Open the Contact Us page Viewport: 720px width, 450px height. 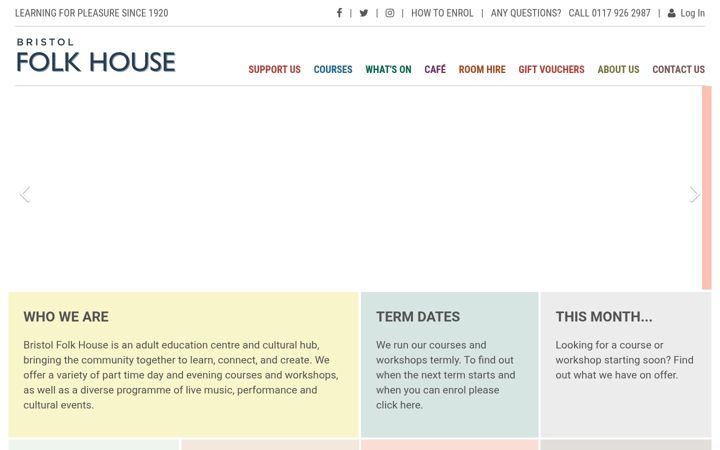(678, 69)
